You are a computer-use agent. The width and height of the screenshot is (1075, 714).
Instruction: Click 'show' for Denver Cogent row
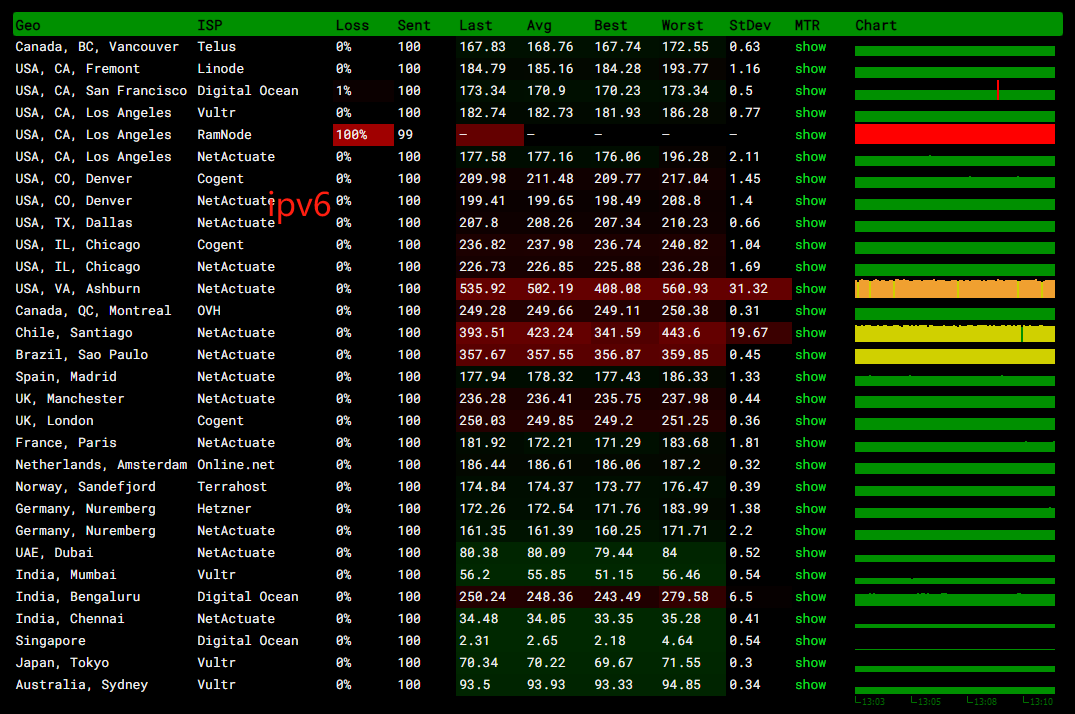810,178
